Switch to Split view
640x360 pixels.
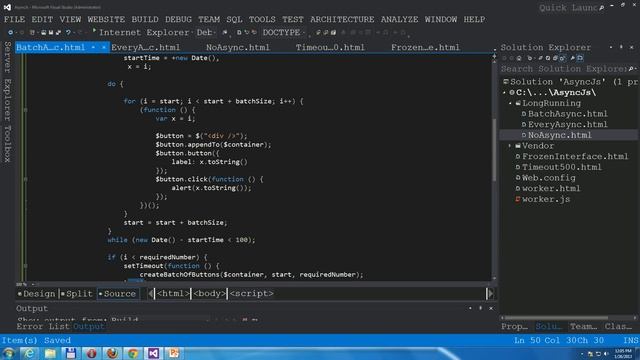[x=76, y=293]
